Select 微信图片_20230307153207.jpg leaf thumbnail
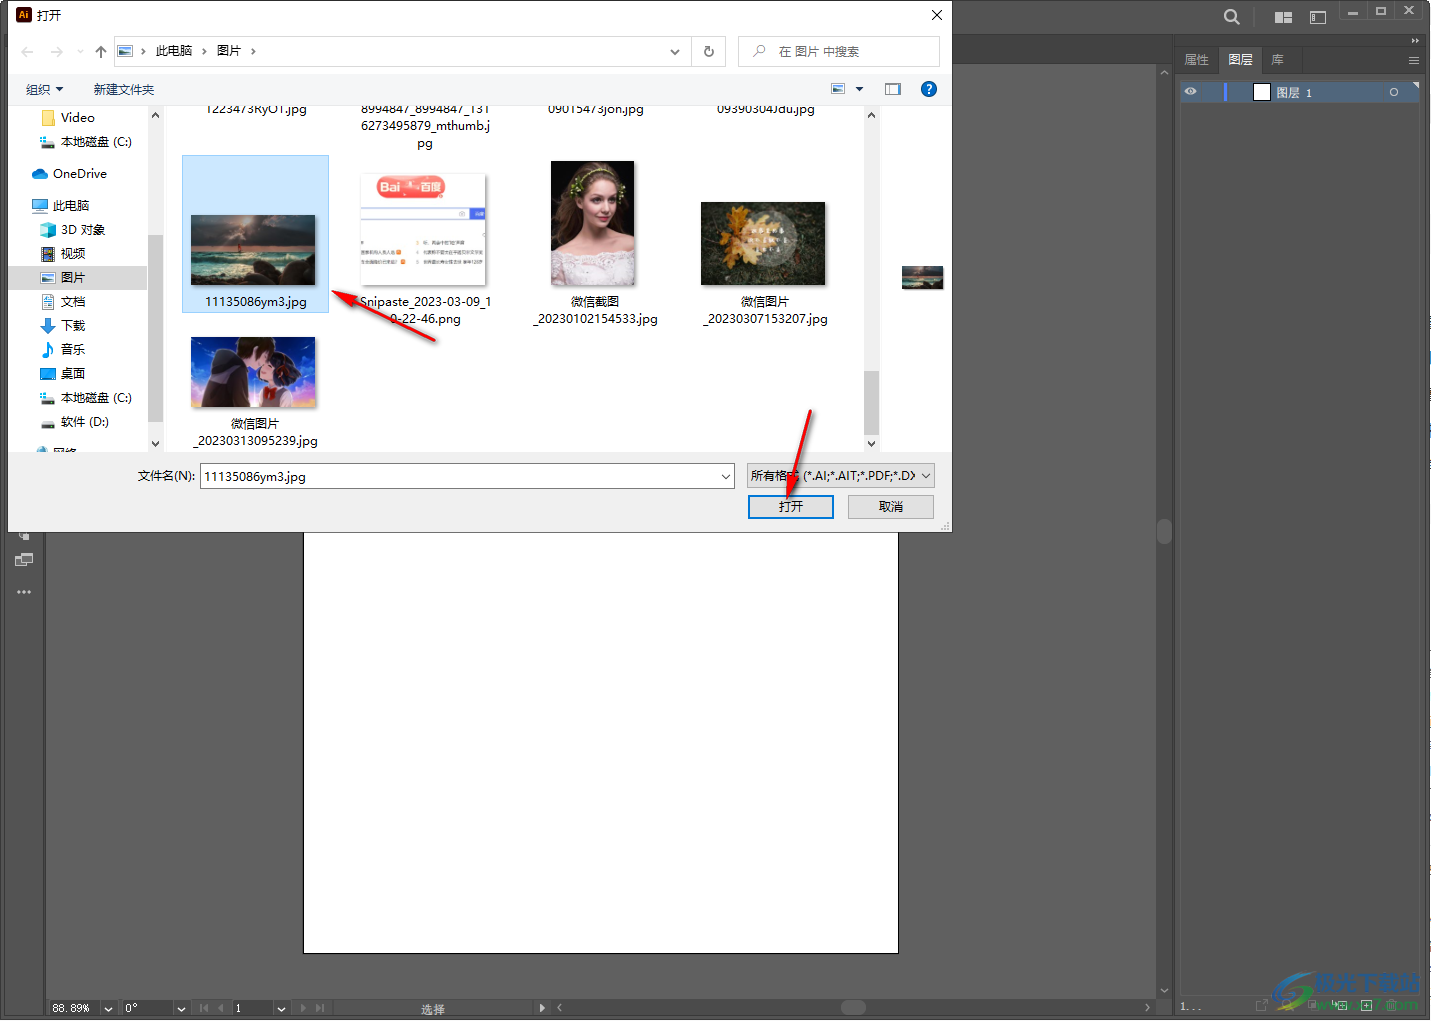 (763, 244)
